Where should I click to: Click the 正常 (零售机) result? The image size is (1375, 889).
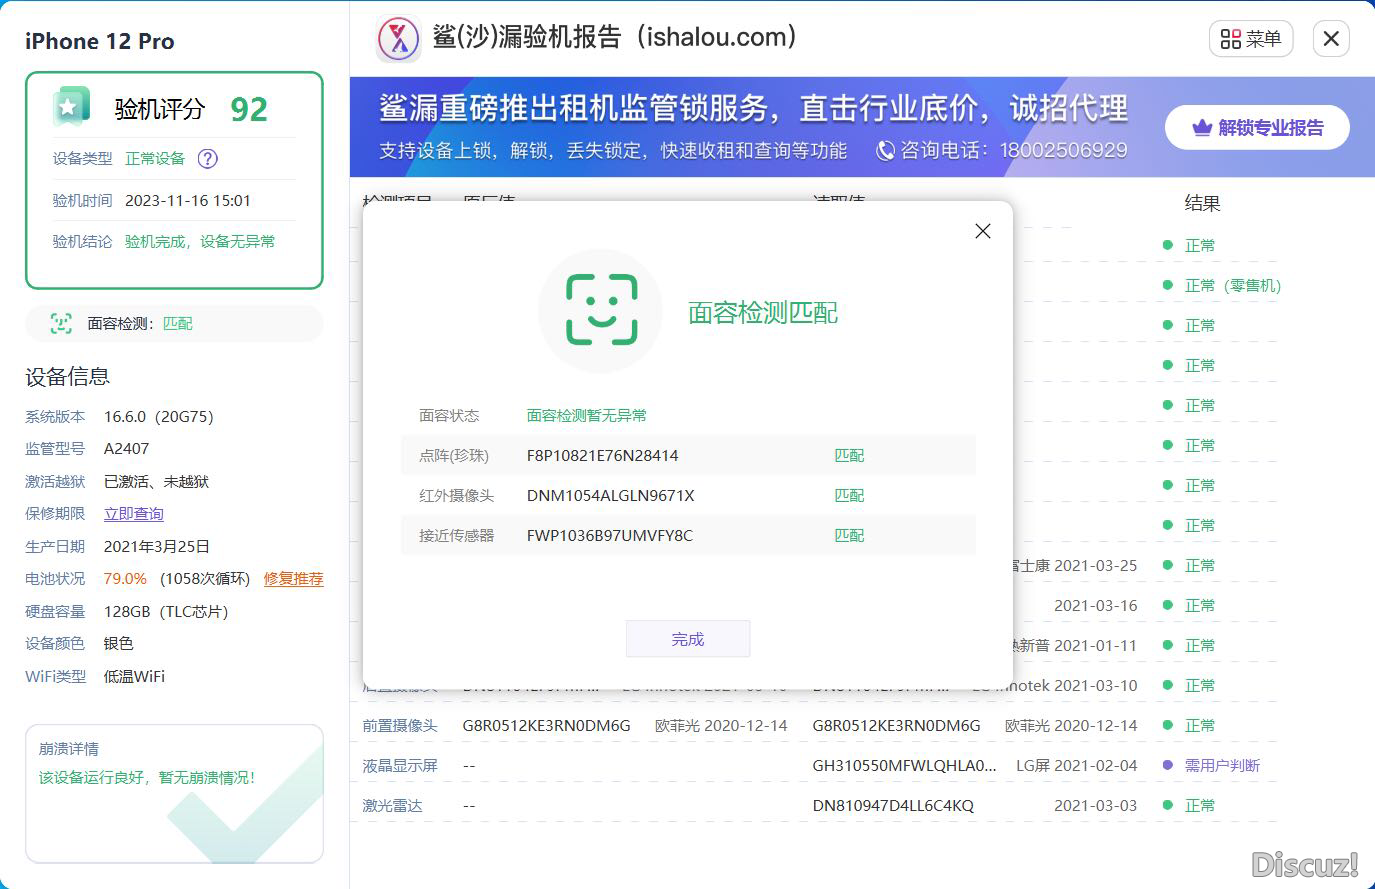click(1232, 285)
